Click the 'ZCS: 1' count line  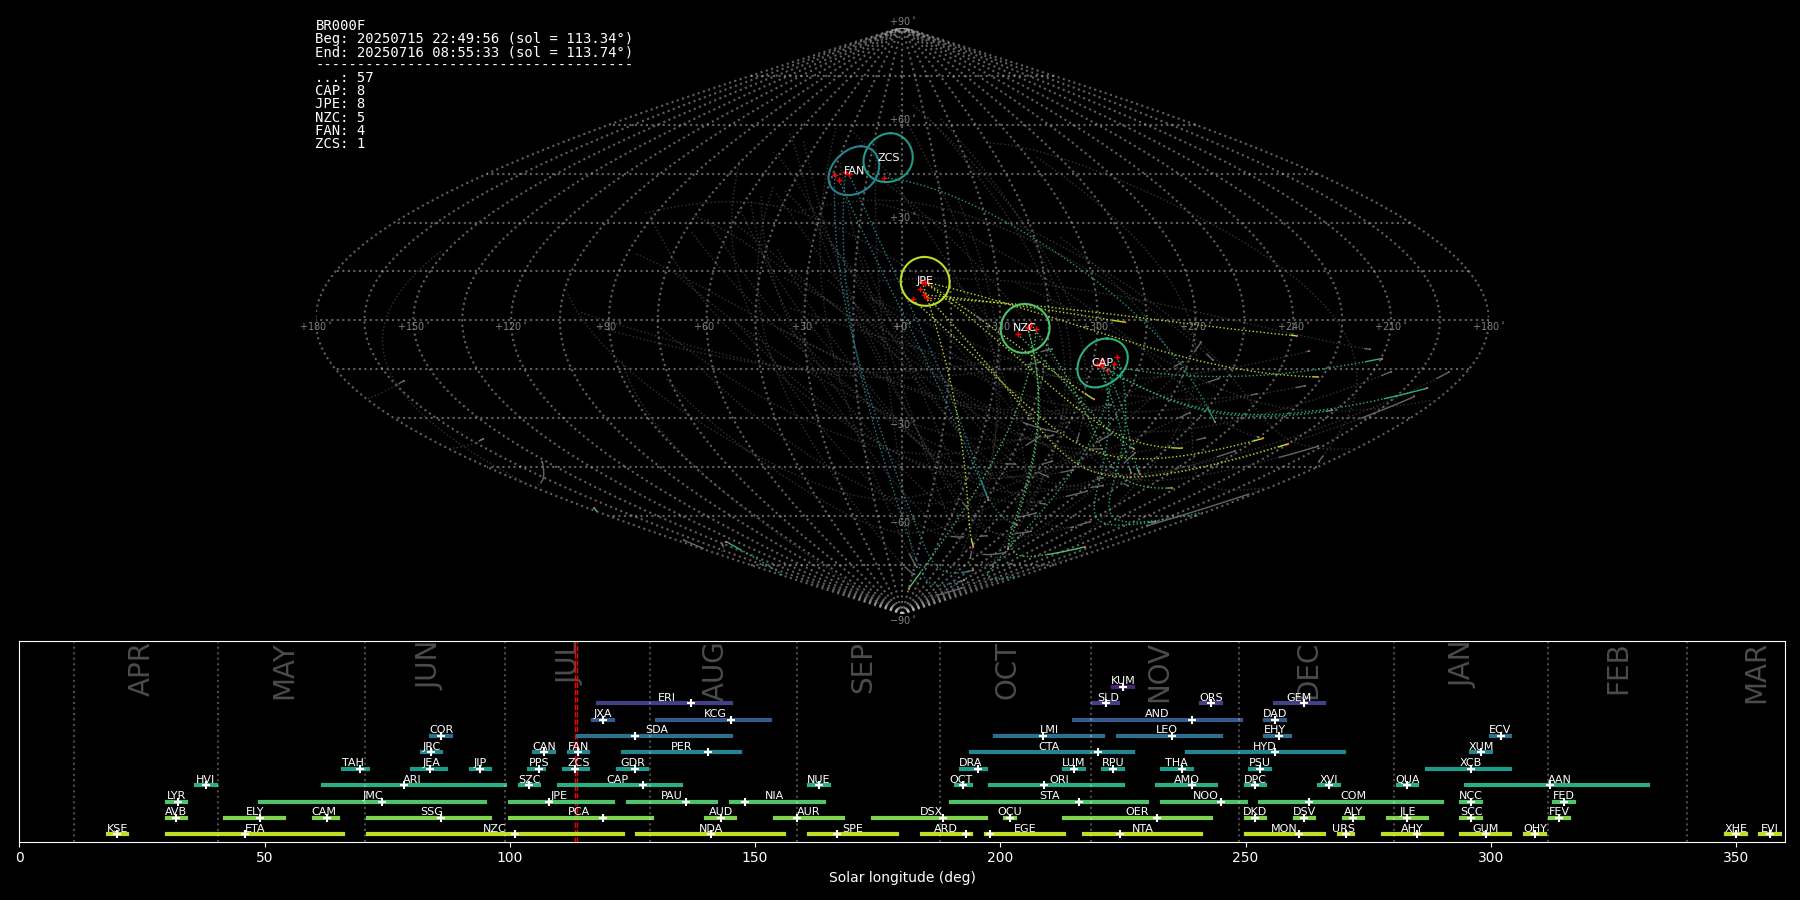pos(340,144)
